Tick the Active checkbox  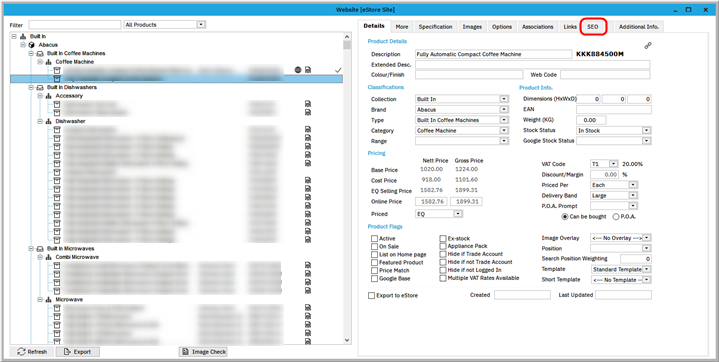click(375, 239)
